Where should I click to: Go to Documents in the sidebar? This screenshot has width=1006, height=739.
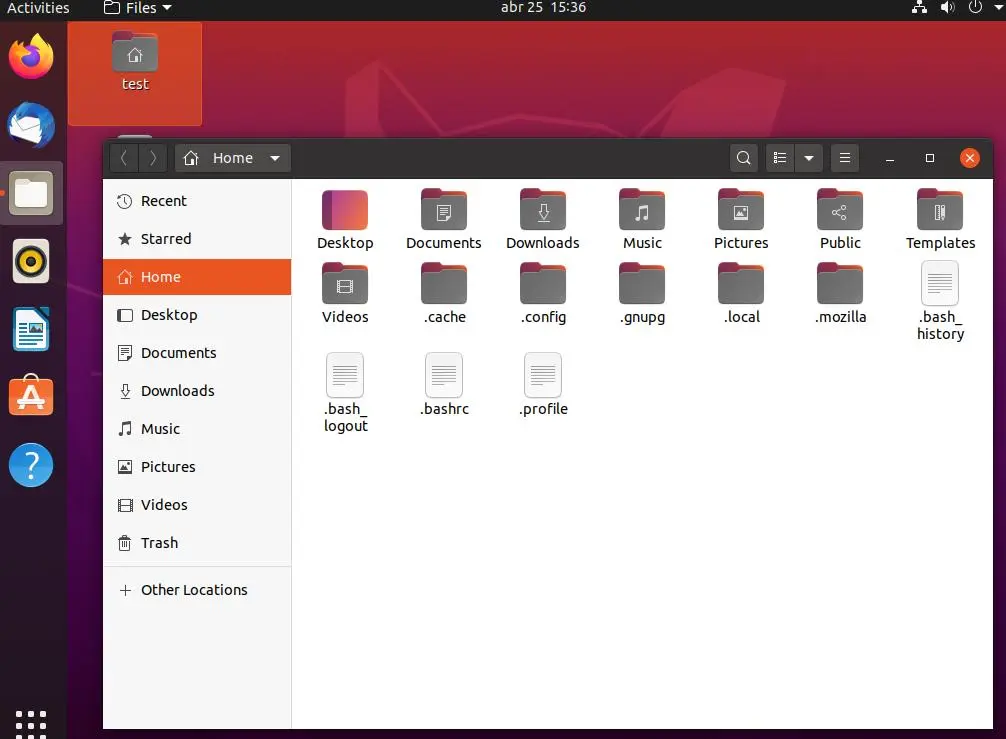coord(197,352)
